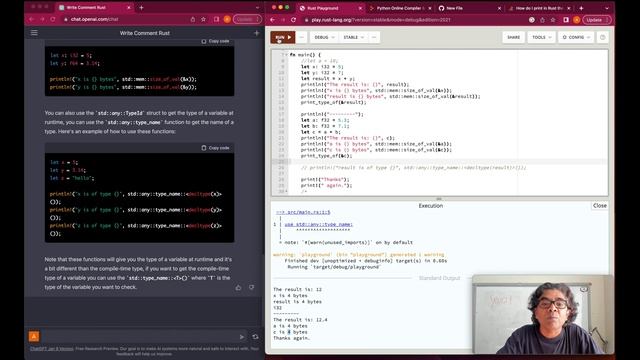The image size is (640, 360).
Task: Reload the ChatGPT page
Action: tap(53, 19)
